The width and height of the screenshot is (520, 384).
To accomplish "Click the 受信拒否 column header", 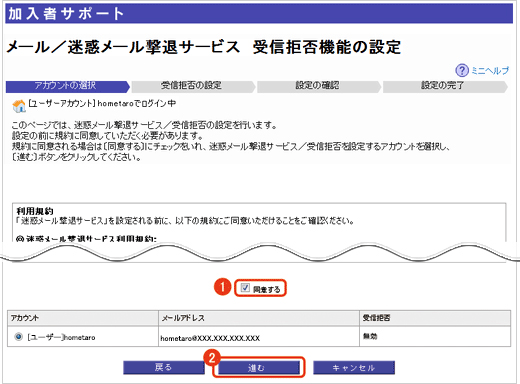I will coord(435,318).
